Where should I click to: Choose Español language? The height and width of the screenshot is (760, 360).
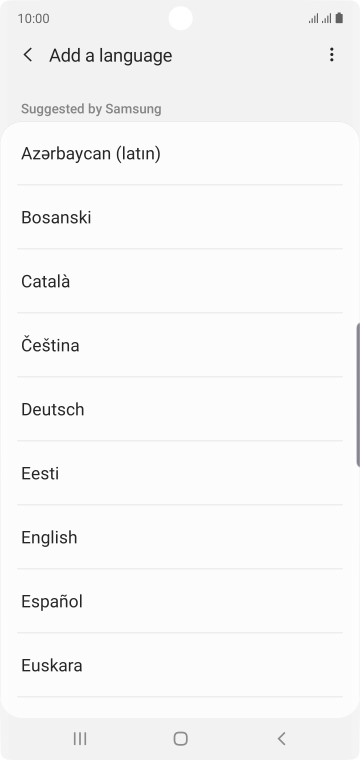click(x=180, y=601)
